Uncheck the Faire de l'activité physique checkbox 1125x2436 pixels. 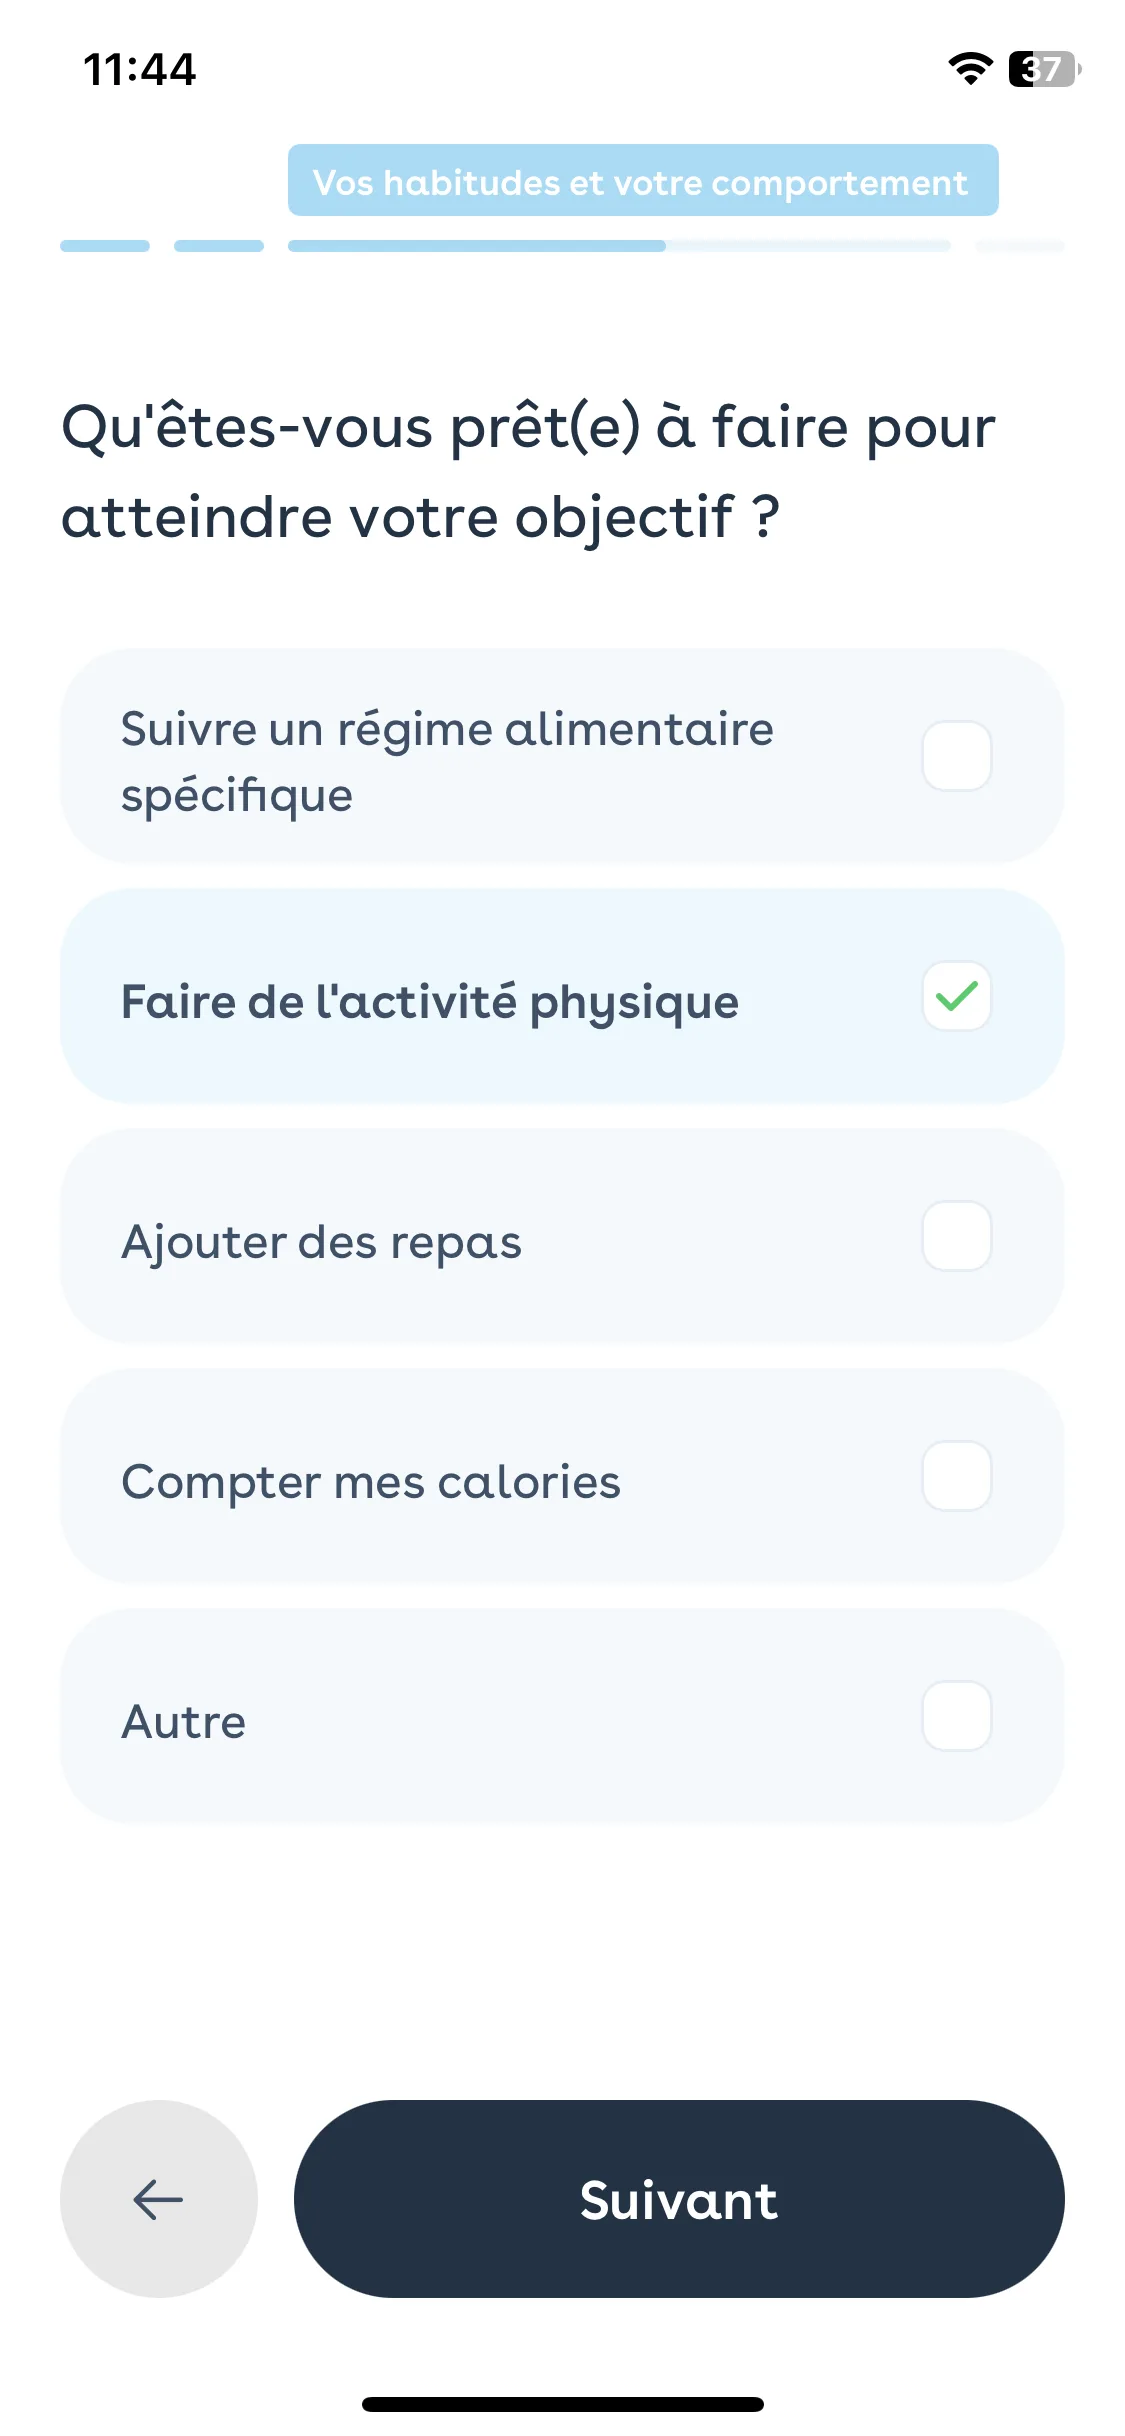[956, 996]
